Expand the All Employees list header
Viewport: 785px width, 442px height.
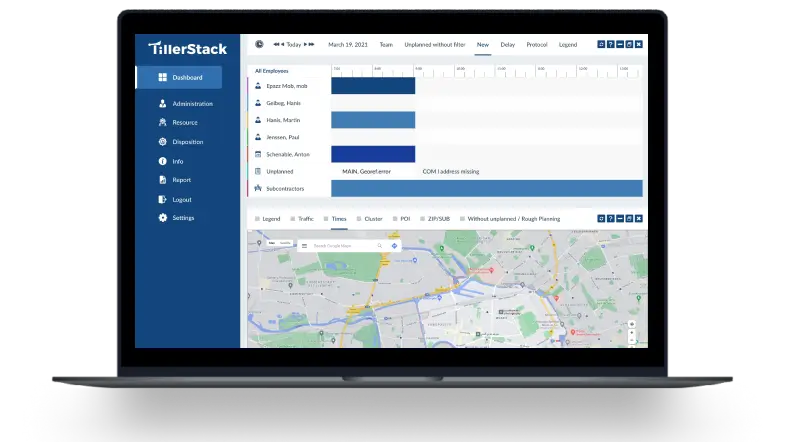coord(271,71)
